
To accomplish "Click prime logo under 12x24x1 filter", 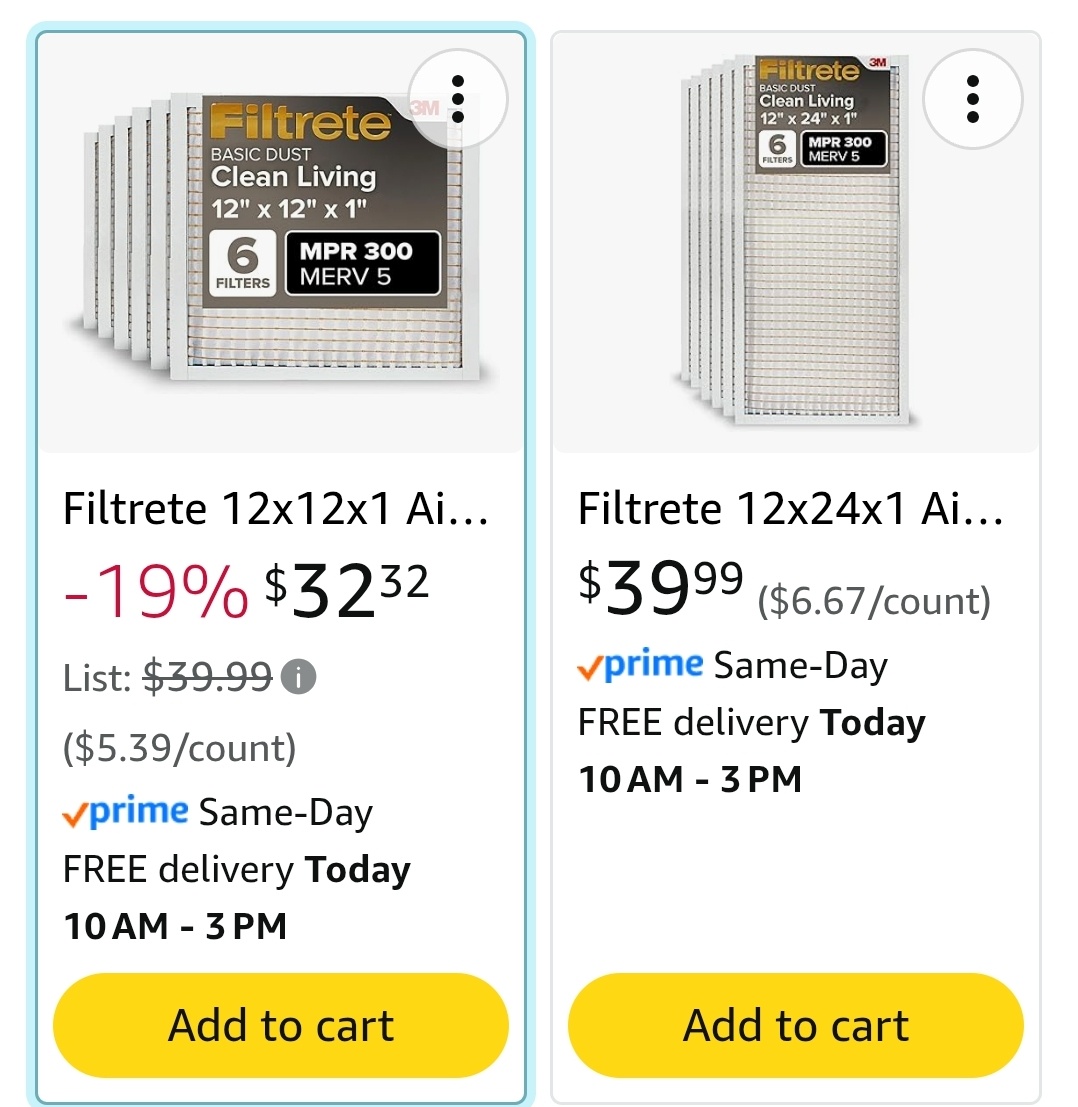I will pyautogui.click(x=640, y=665).
